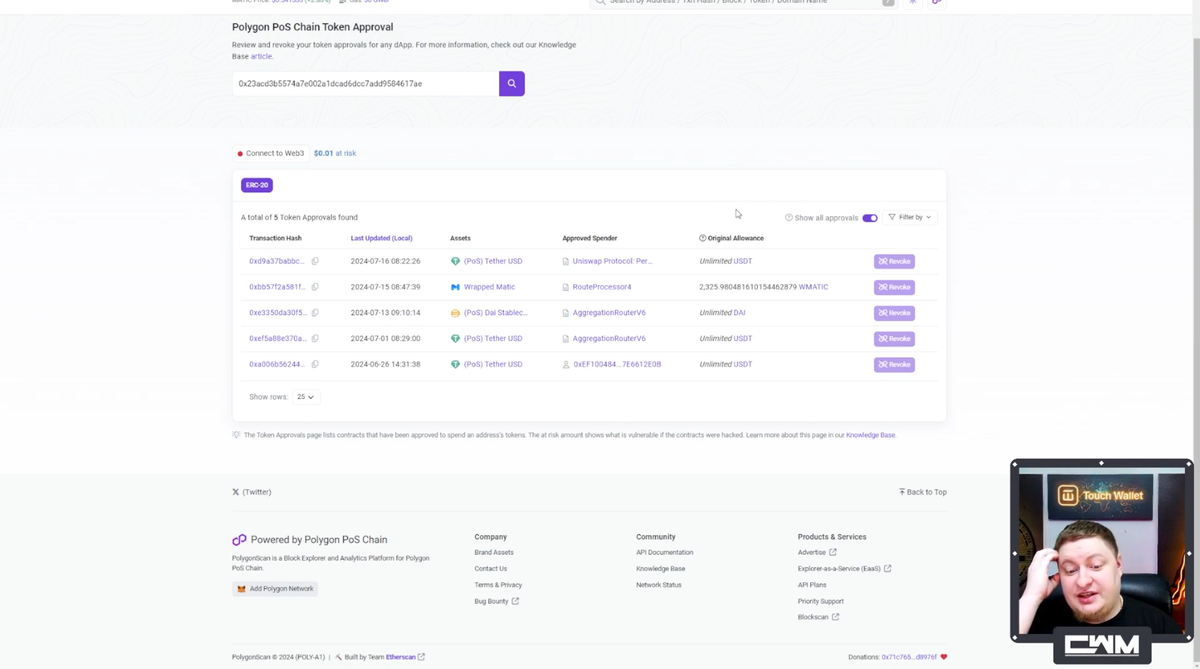Viewport: 1200px width, 669px height.
Task: Open the RouteProcessor4 spender link
Action: 602,287
